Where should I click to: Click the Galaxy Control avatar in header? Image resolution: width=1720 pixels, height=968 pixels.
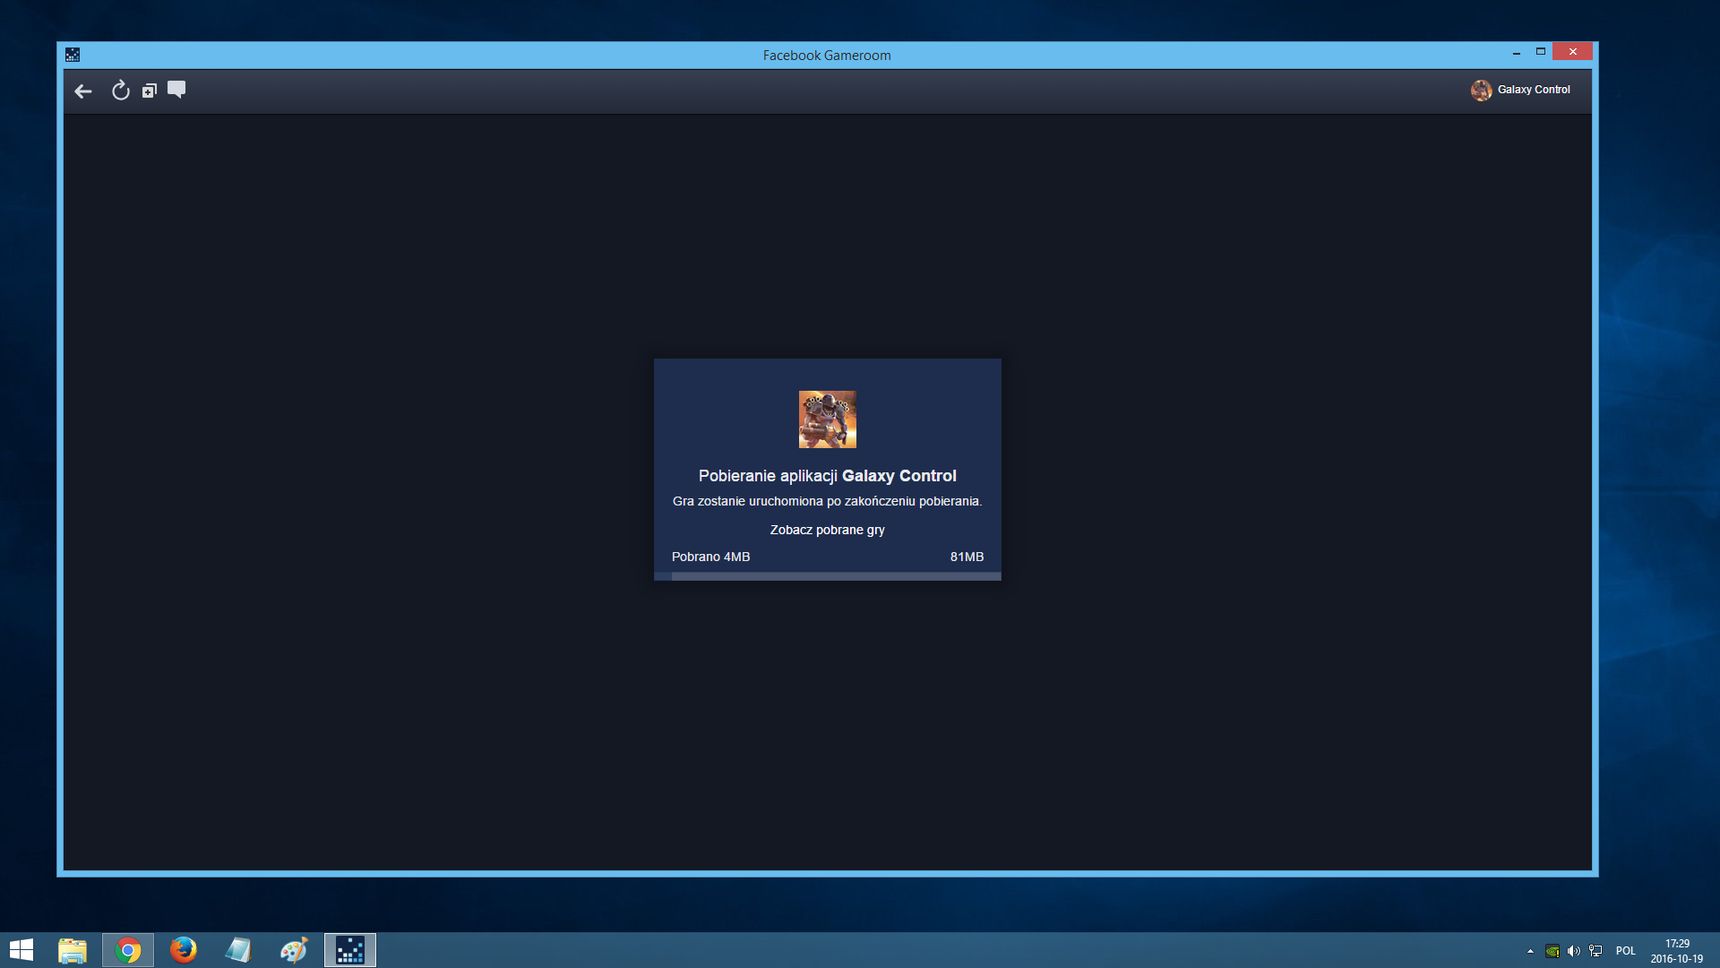[x=1481, y=90]
